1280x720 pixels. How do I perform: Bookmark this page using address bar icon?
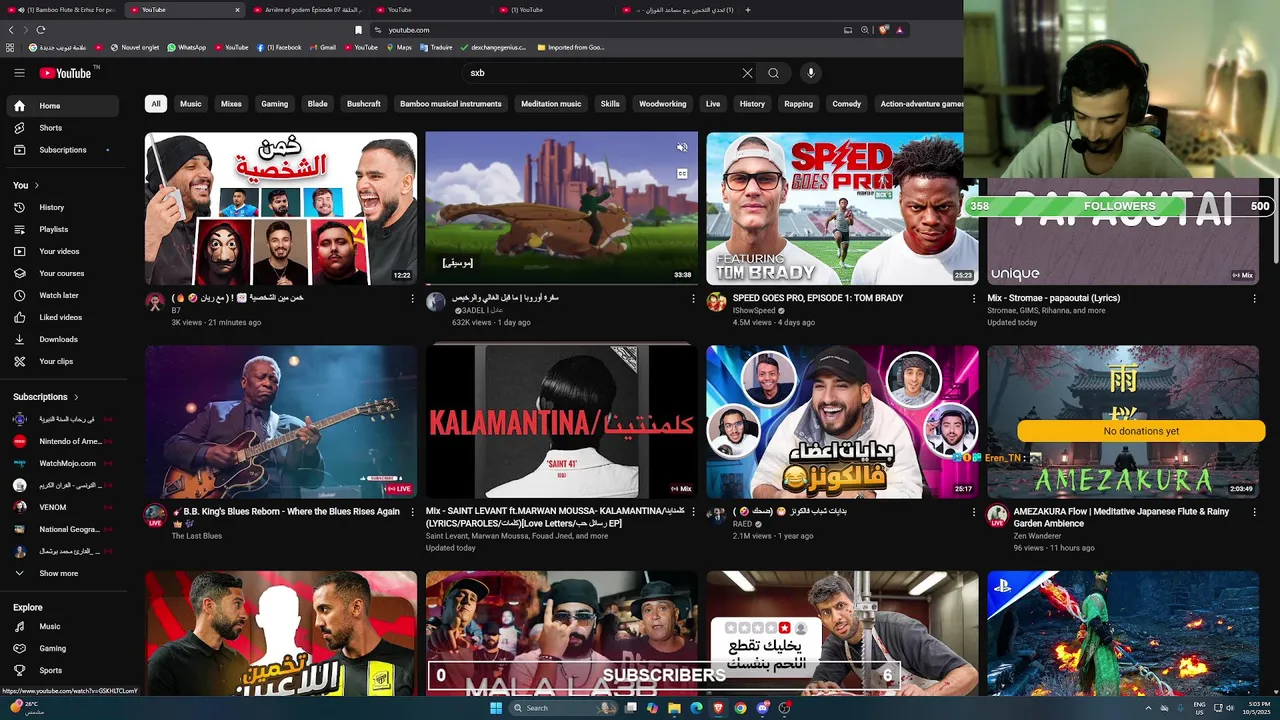(359, 30)
